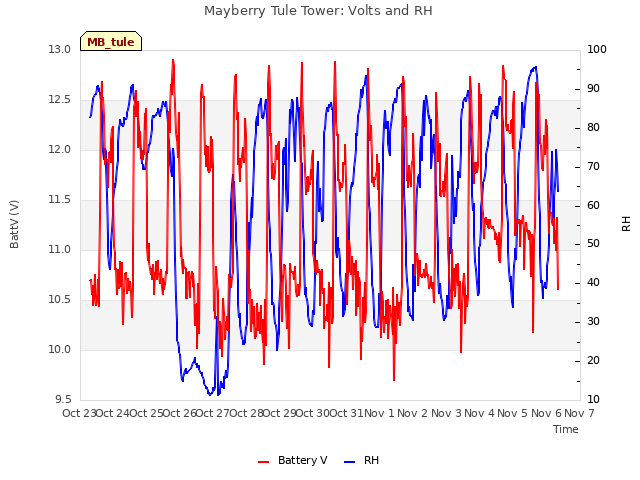Click the 10.5 voltage tick label
Image resolution: width=640 pixels, height=480 pixels.
tap(59, 300)
